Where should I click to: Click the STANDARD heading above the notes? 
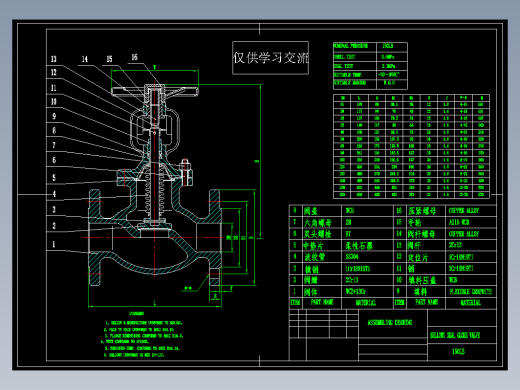pos(137,314)
